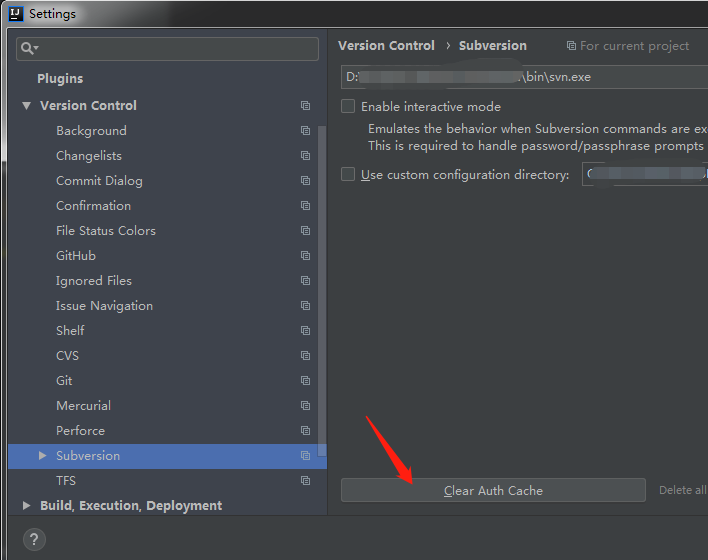This screenshot has width=708, height=560.
Task: Click project-level icon beside Git row
Action: pos(306,381)
